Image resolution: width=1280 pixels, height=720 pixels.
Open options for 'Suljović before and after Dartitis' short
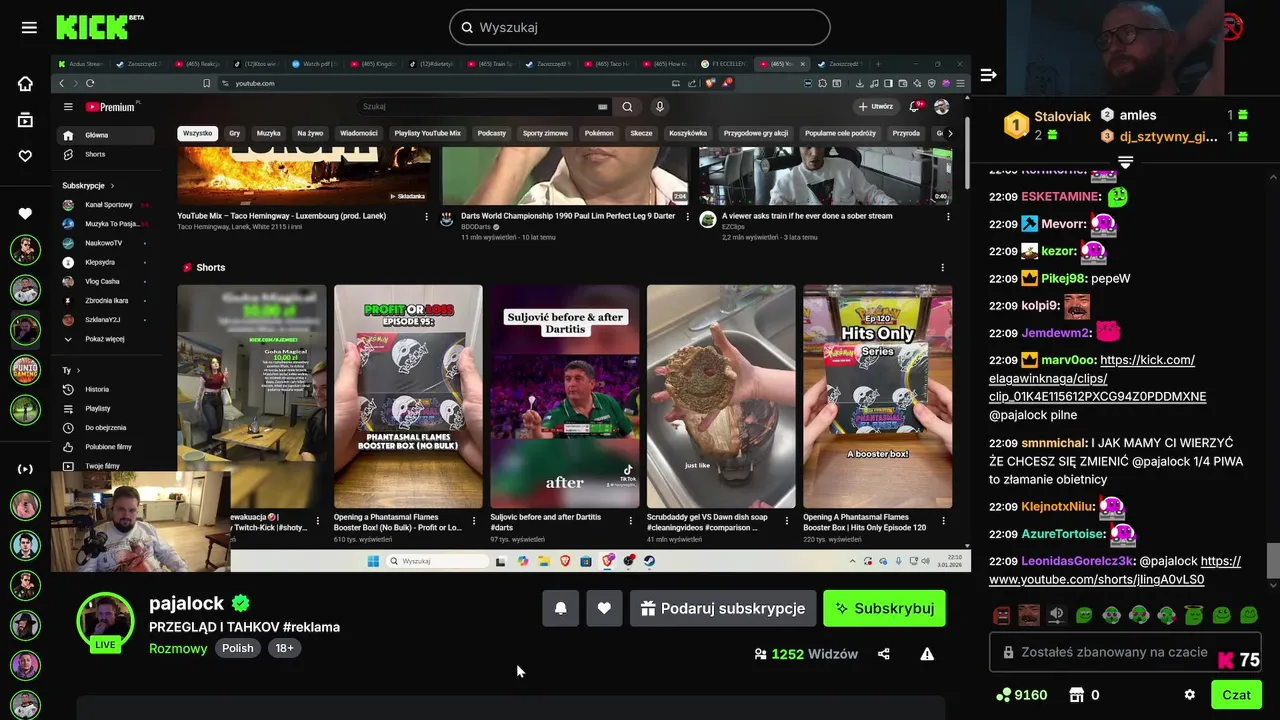[630, 521]
